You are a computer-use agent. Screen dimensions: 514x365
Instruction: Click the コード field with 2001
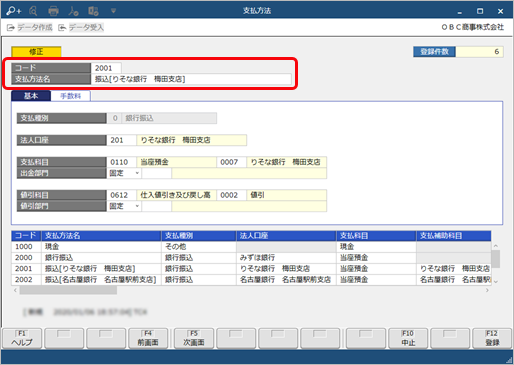[106, 68]
